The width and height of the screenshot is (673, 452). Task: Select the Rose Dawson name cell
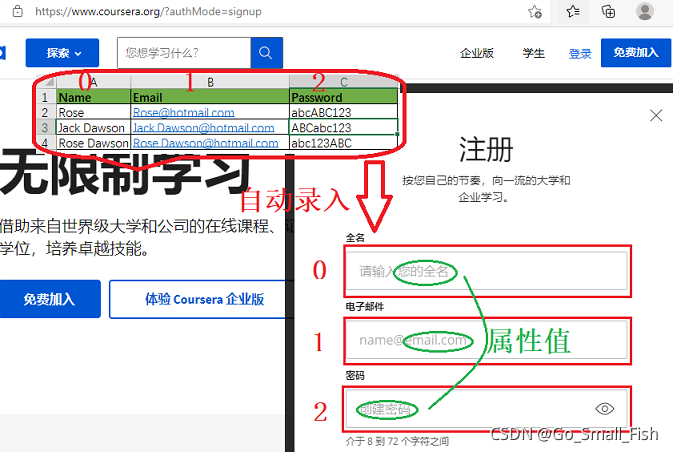[93, 143]
